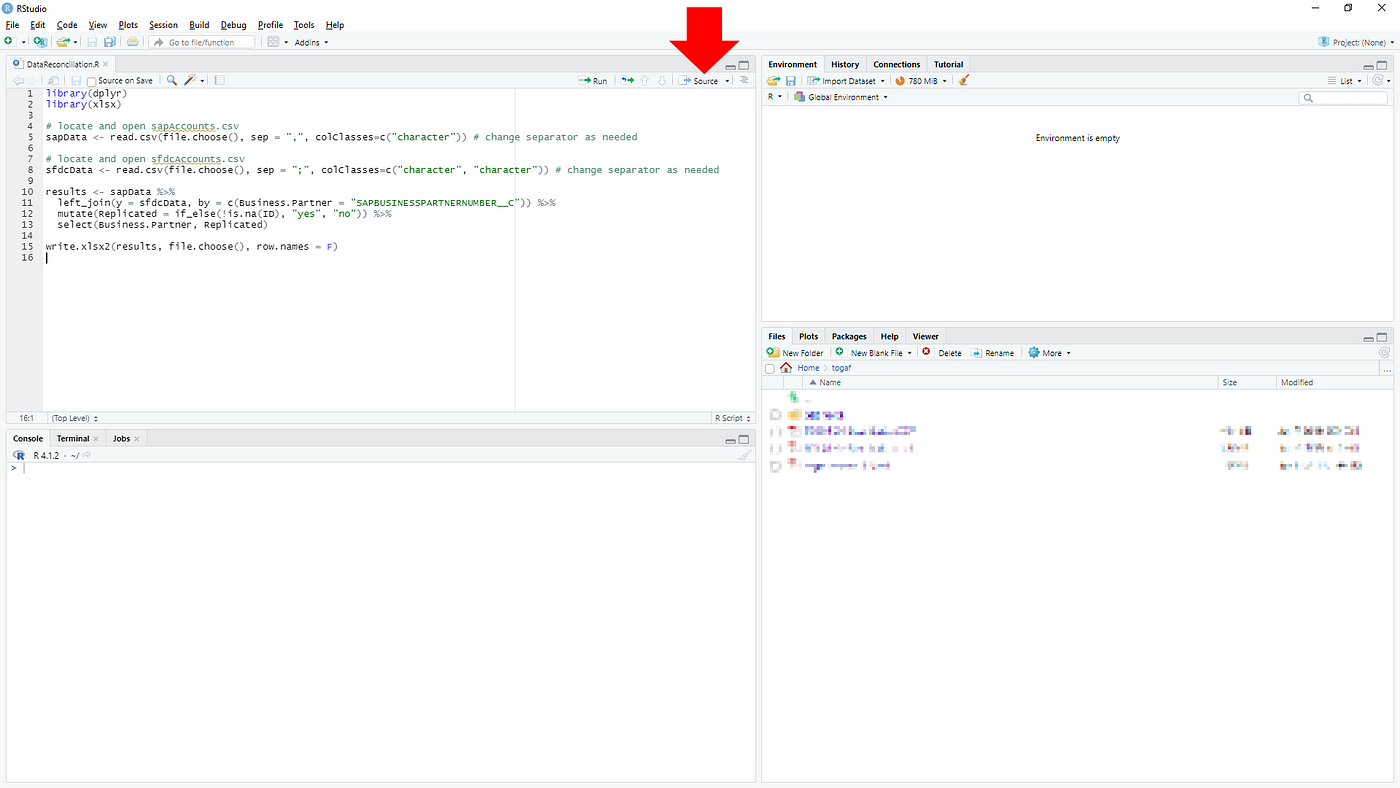Switch to the Packages tab
The image size is (1400, 788).
coord(849,337)
